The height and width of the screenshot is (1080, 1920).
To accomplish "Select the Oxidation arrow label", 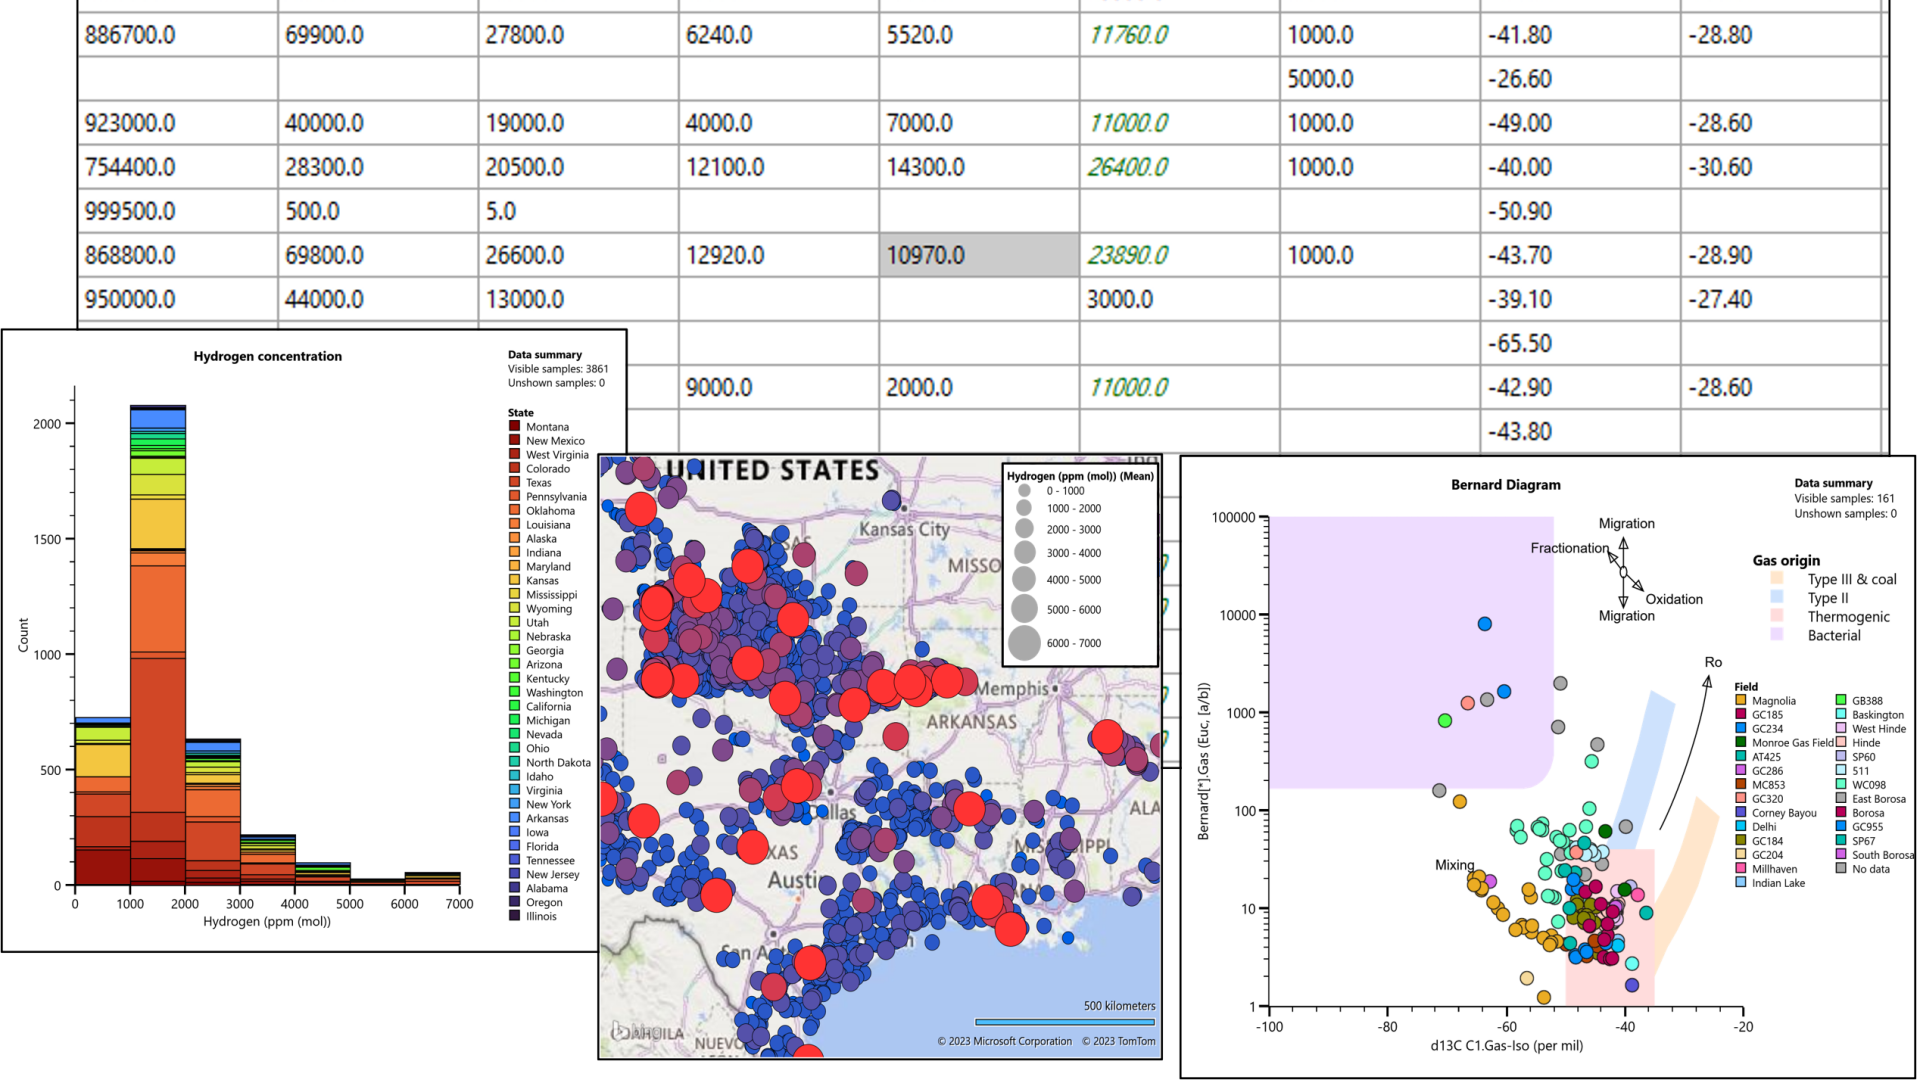I will pos(1674,599).
